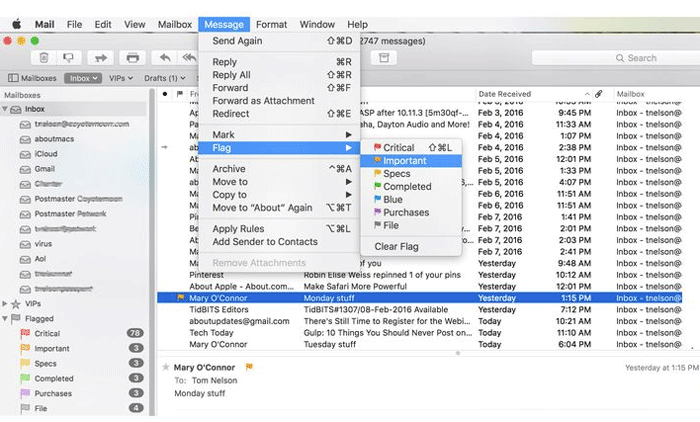Open the File menu
The width and height of the screenshot is (700, 422).
tap(74, 24)
